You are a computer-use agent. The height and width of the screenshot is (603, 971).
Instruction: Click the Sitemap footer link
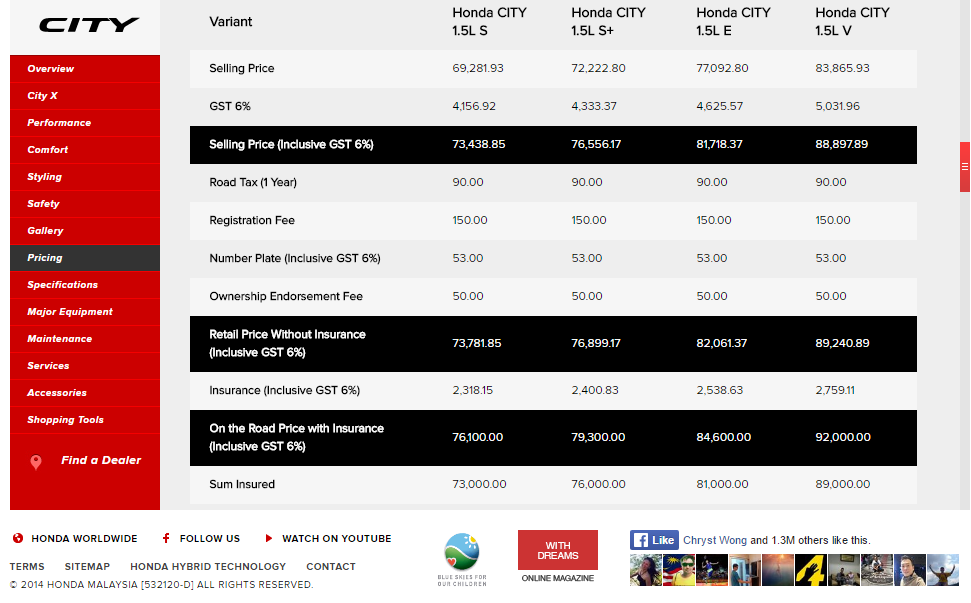click(x=87, y=566)
